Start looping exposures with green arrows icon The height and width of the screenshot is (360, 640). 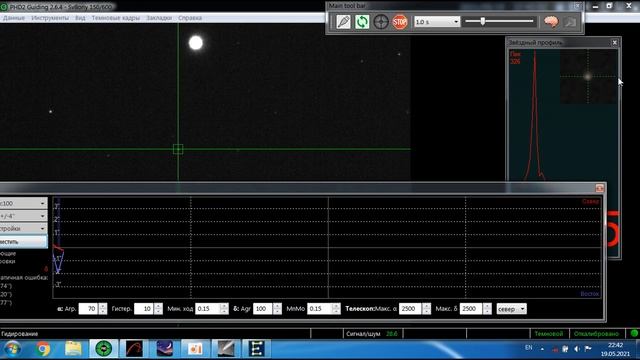tap(362, 22)
